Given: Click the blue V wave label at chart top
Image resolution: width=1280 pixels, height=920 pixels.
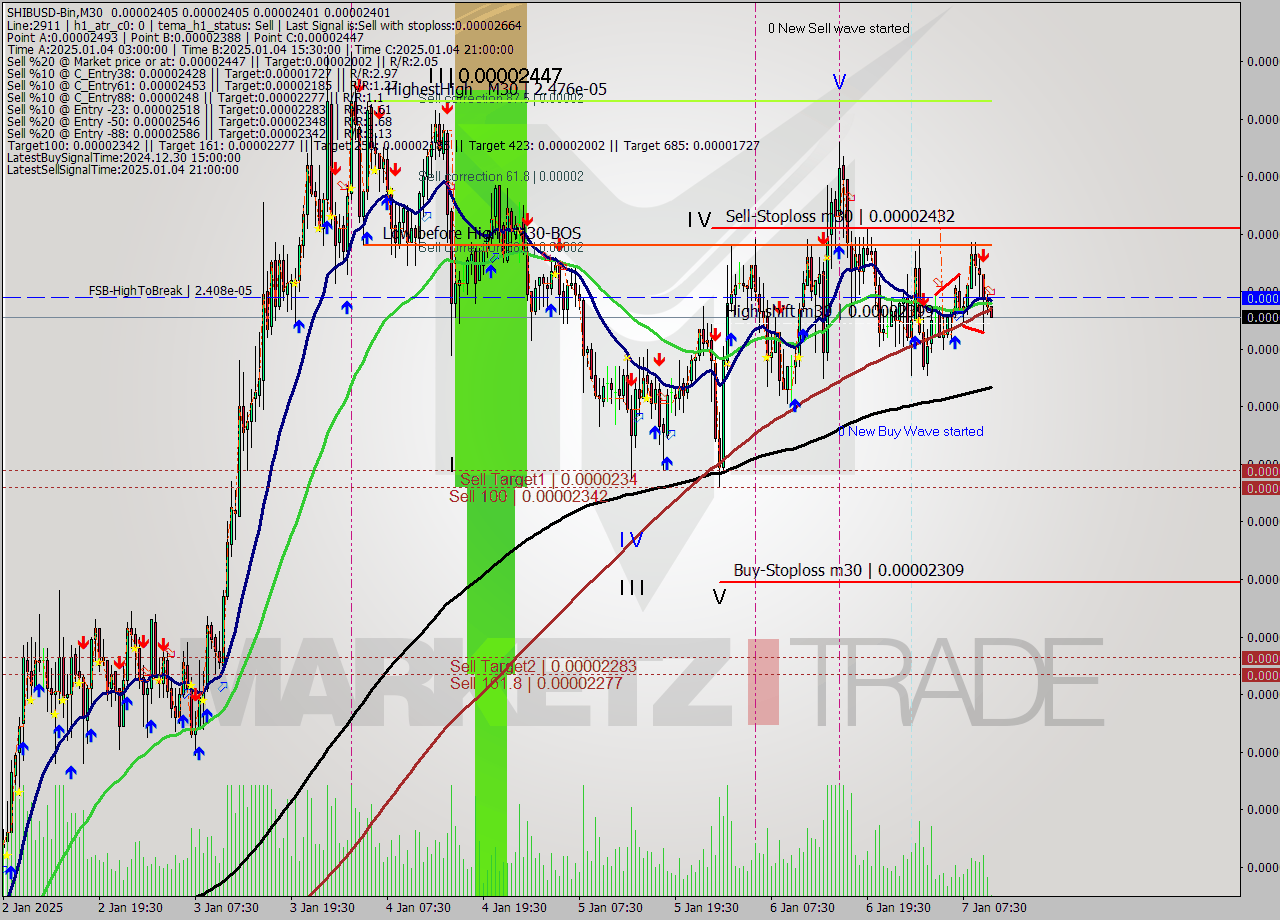Looking at the screenshot, I should coord(839,82).
